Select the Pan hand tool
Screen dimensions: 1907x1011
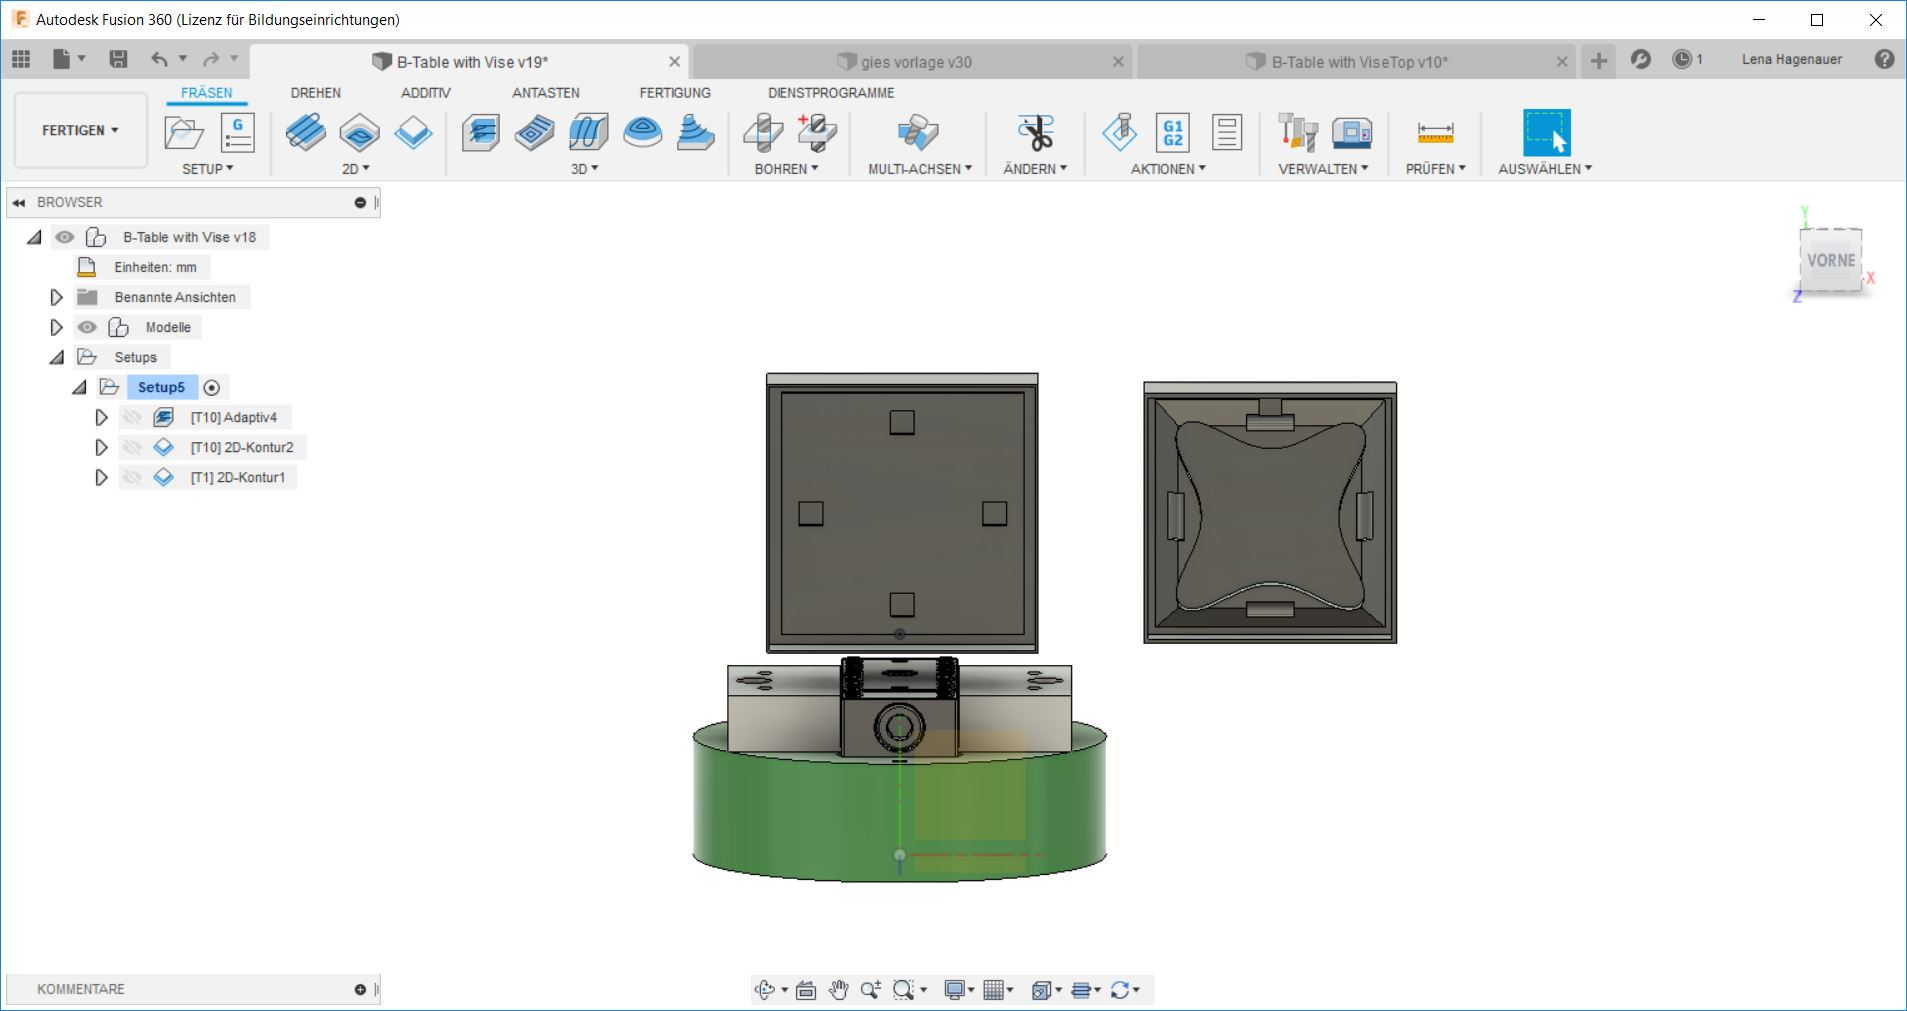pos(838,990)
